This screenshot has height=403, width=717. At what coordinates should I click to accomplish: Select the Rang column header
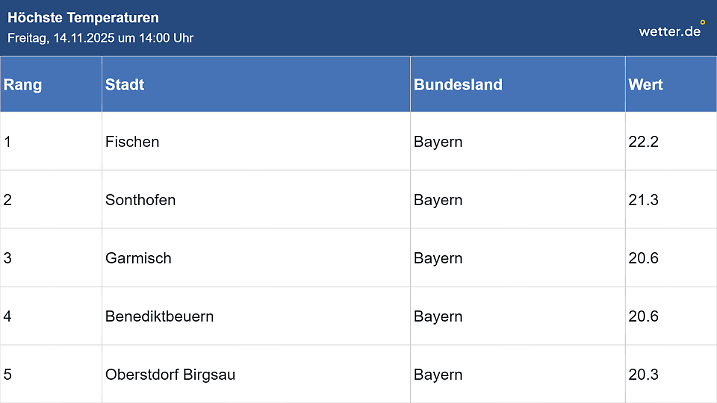[23, 85]
